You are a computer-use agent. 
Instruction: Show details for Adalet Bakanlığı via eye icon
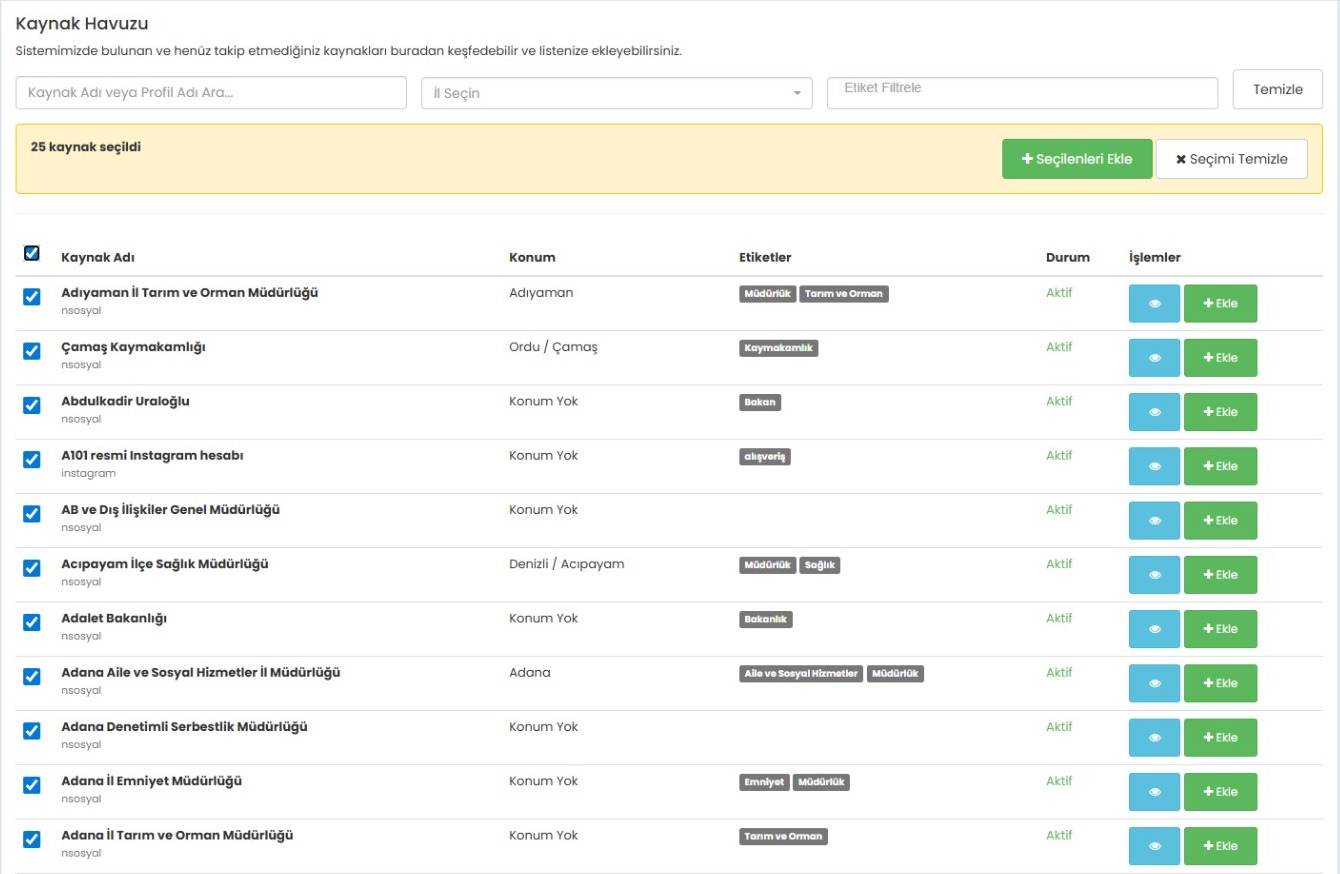coord(1154,629)
